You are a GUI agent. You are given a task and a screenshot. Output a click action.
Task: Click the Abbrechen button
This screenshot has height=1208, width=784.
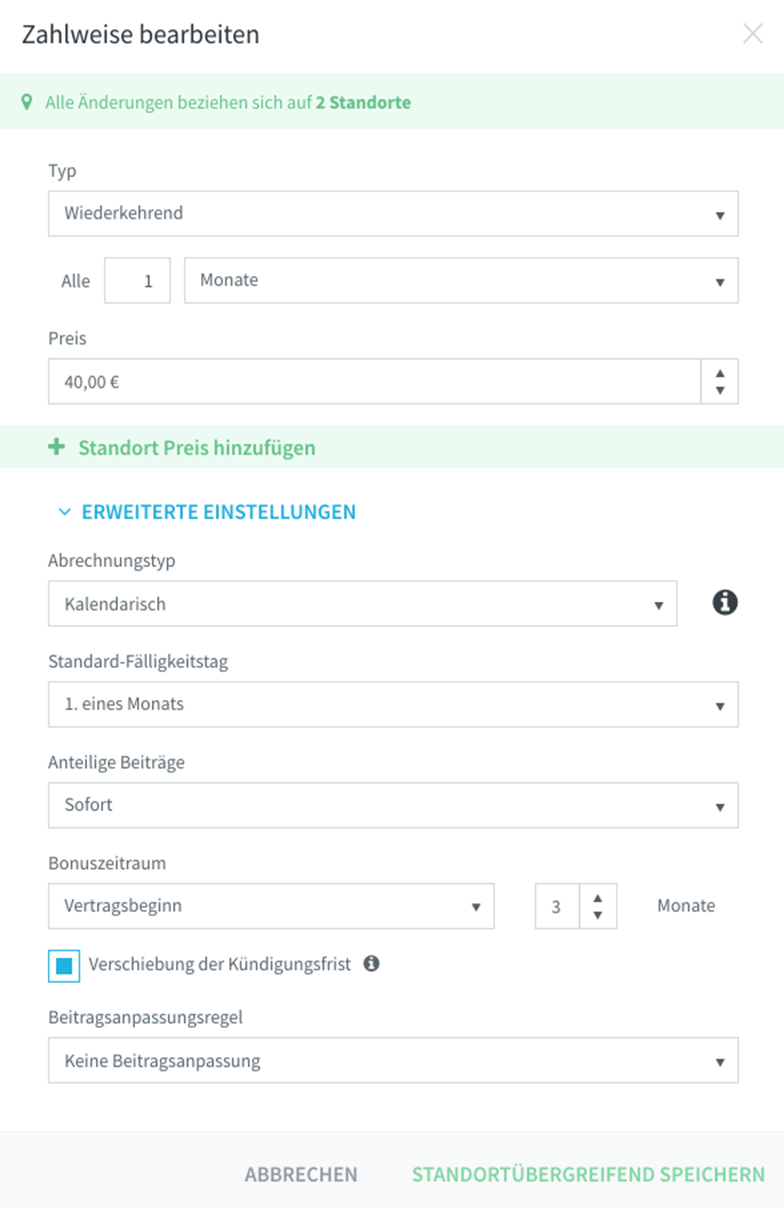pyautogui.click(x=301, y=1174)
